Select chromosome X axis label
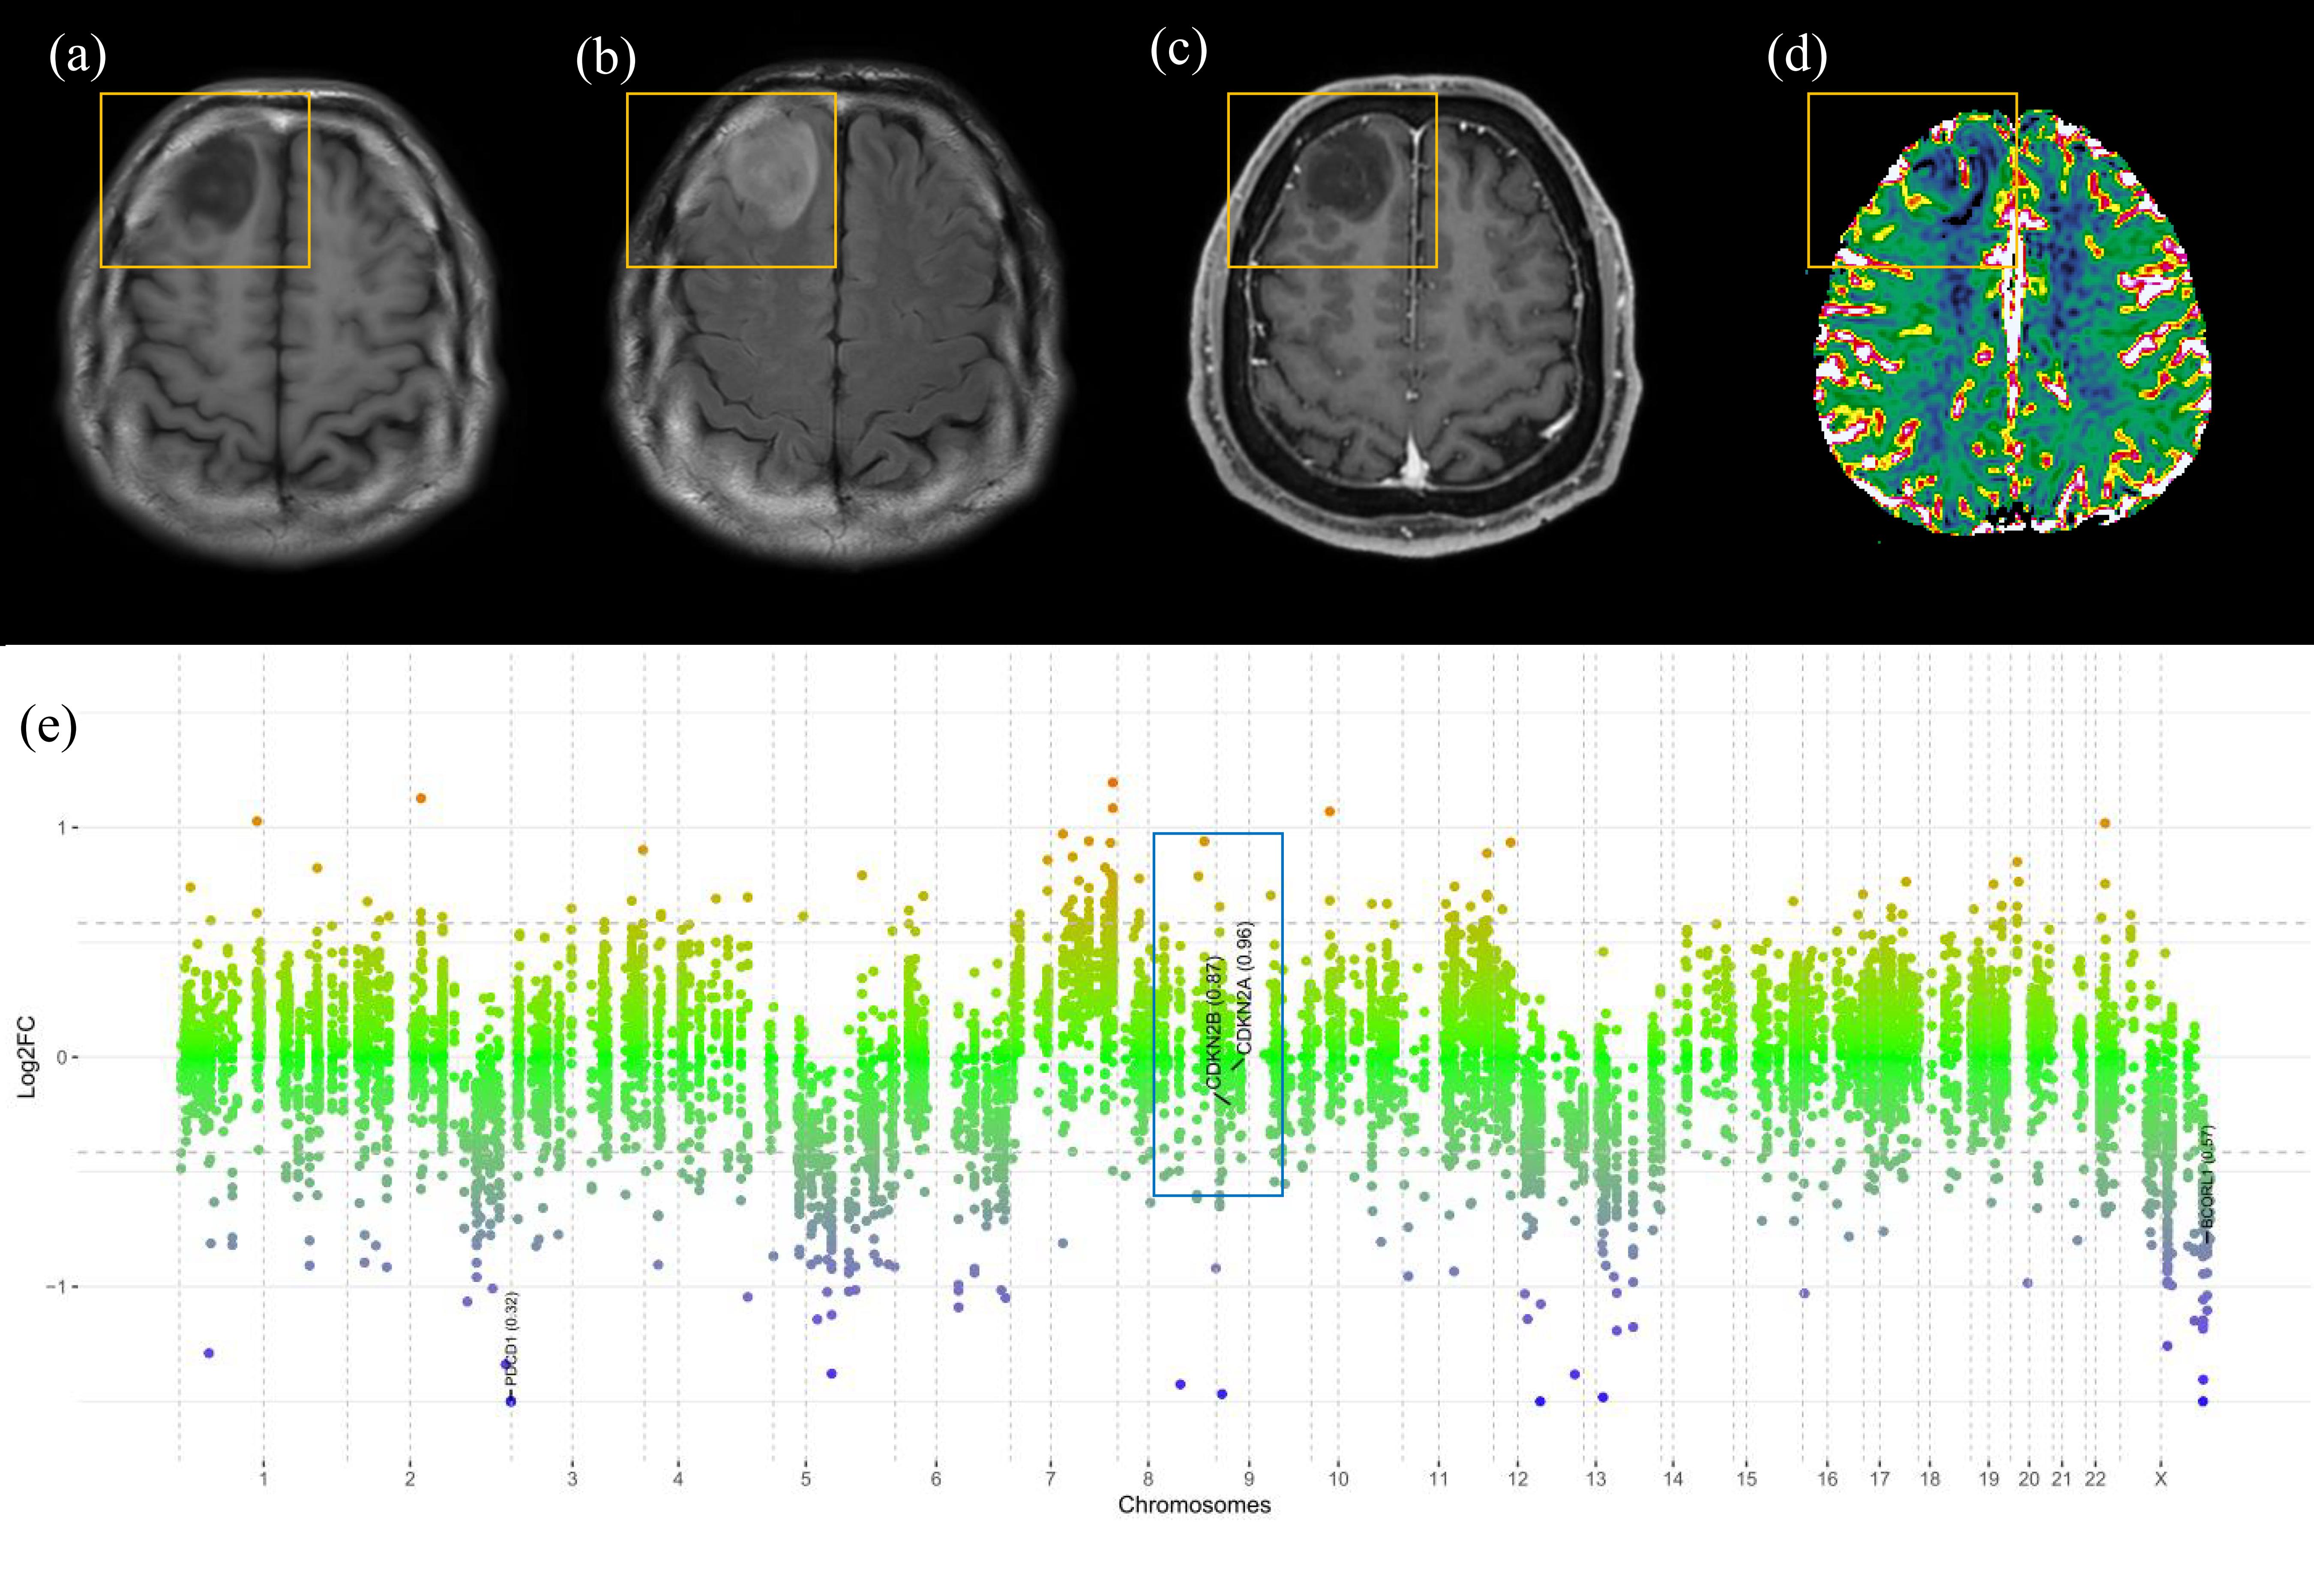Image resolution: width=2314 pixels, height=1596 pixels. [x=2160, y=1479]
